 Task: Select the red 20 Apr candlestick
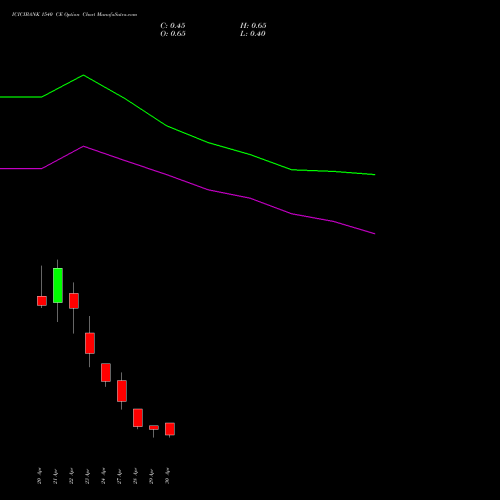pyautogui.click(x=42, y=301)
